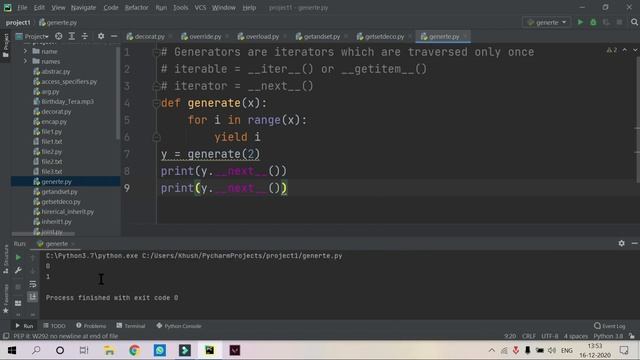Select the opened file locate icon in Project panel
640x360 pixels.
59,36
